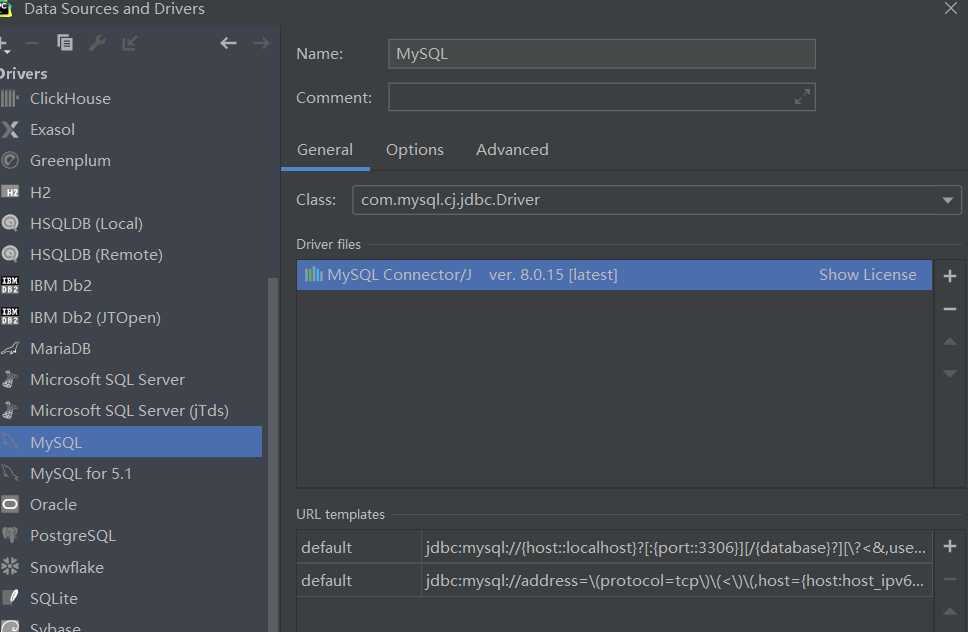Click the Exasol X icon
This screenshot has width=968, height=632.
pyautogui.click(x=9, y=130)
